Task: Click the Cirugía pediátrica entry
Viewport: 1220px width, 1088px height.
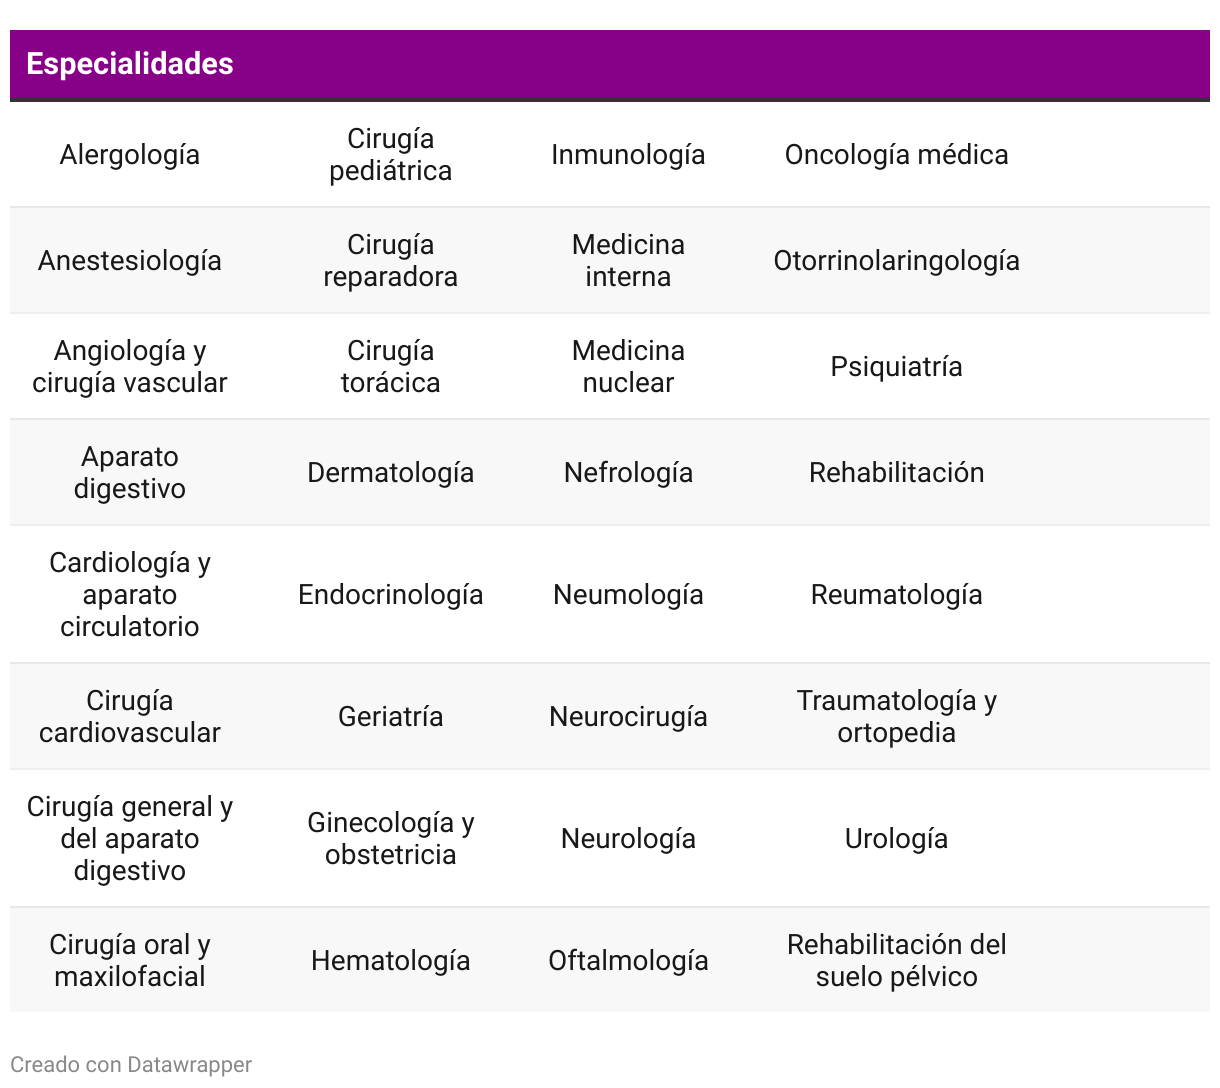Action: [390, 155]
